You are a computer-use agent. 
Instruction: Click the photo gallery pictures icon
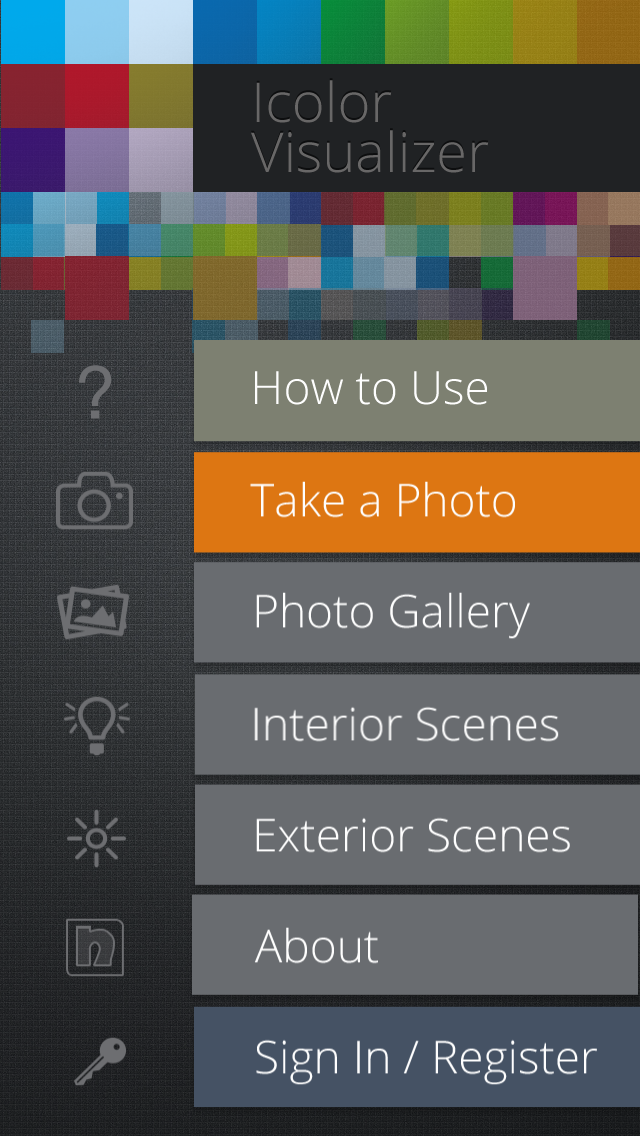click(x=94, y=612)
